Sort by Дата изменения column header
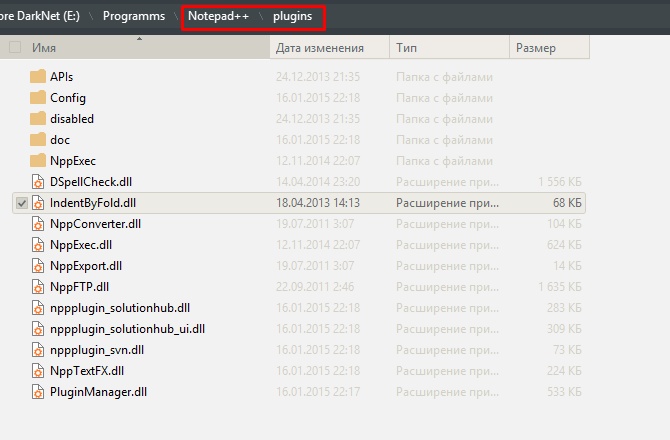 [x=330, y=47]
